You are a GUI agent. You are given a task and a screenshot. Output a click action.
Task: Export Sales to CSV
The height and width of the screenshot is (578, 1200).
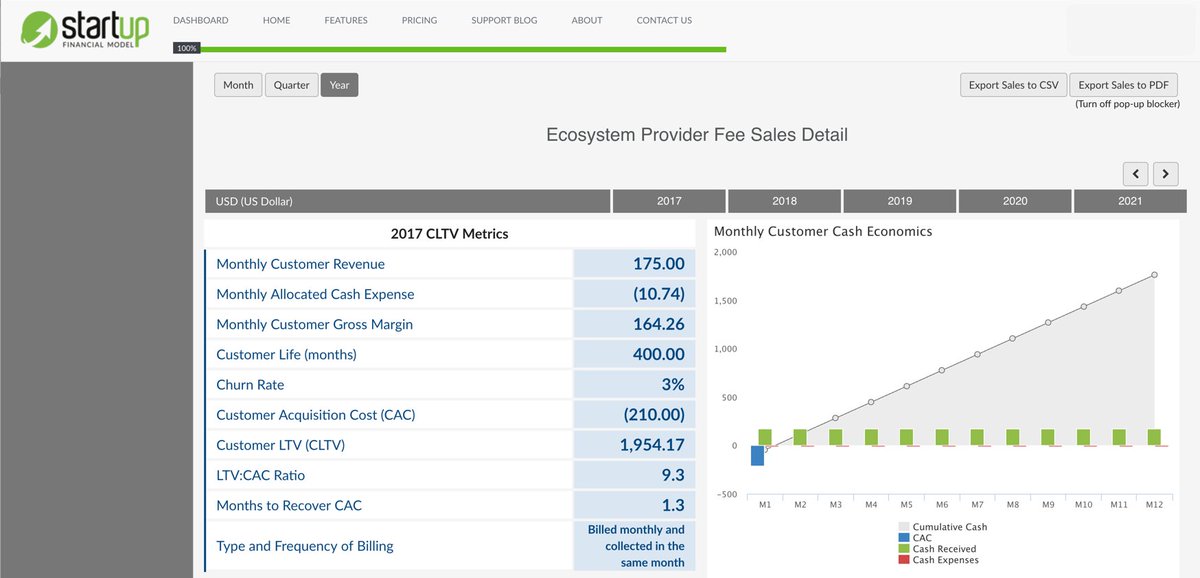tap(1013, 85)
